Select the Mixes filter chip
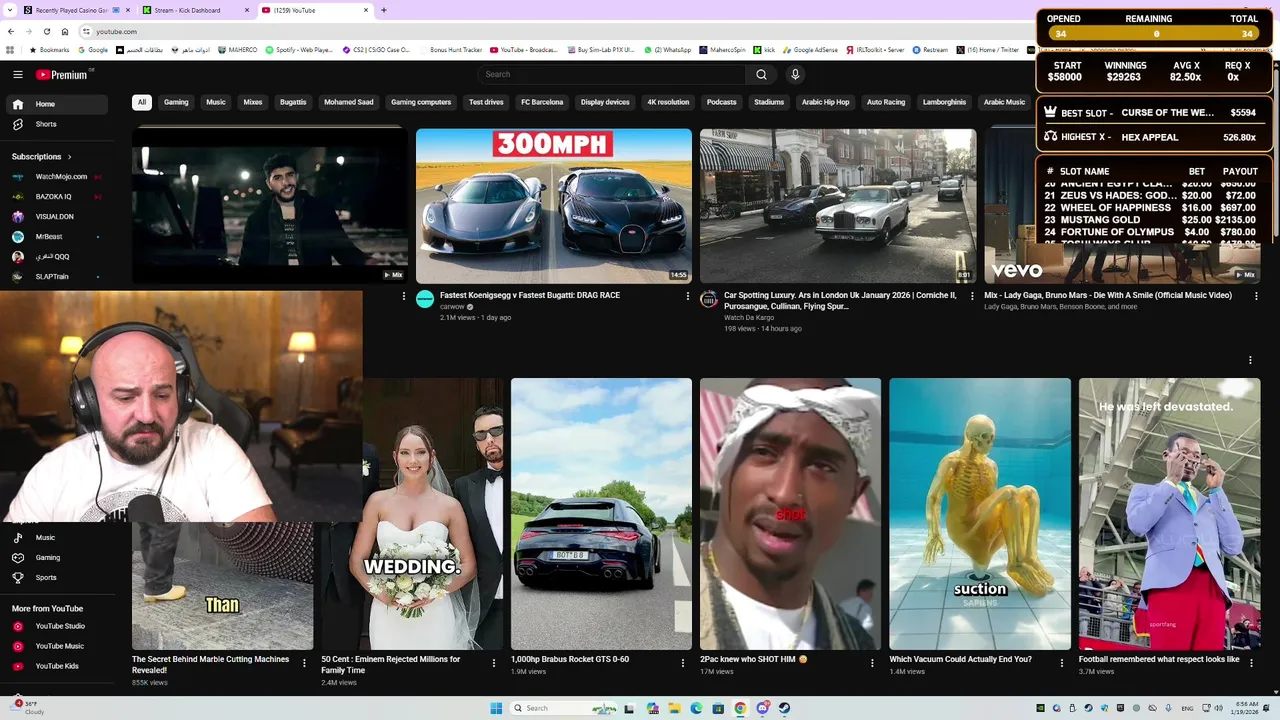 click(253, 102)
